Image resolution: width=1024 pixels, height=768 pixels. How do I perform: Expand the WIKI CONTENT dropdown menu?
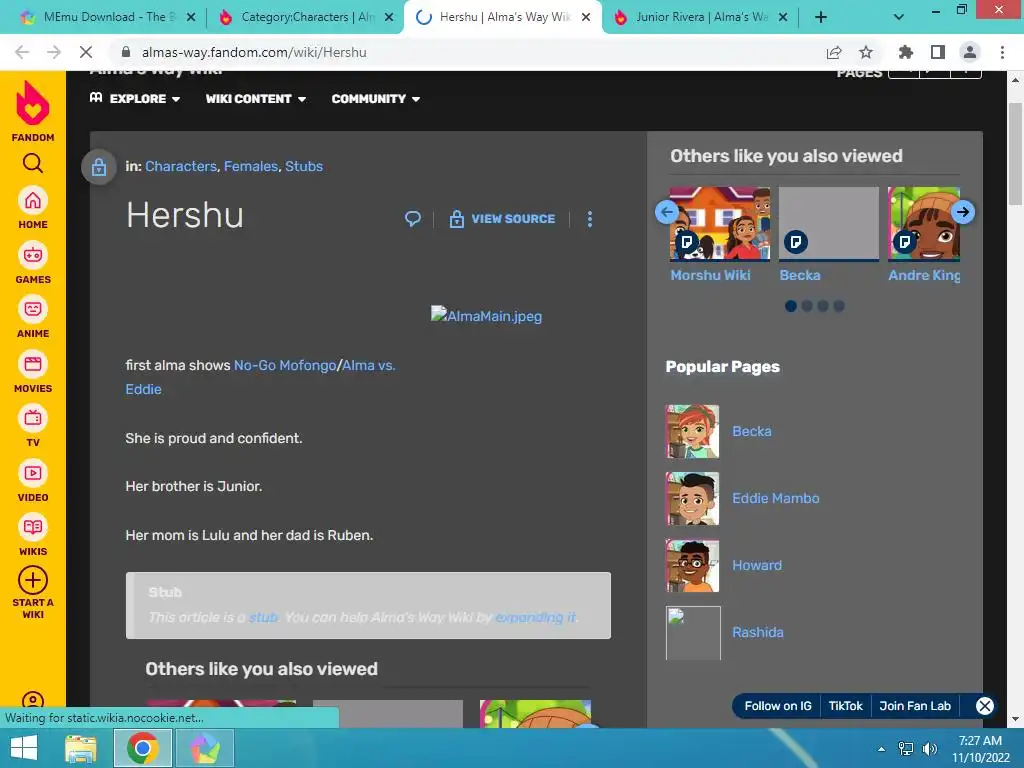coord(256,99)
